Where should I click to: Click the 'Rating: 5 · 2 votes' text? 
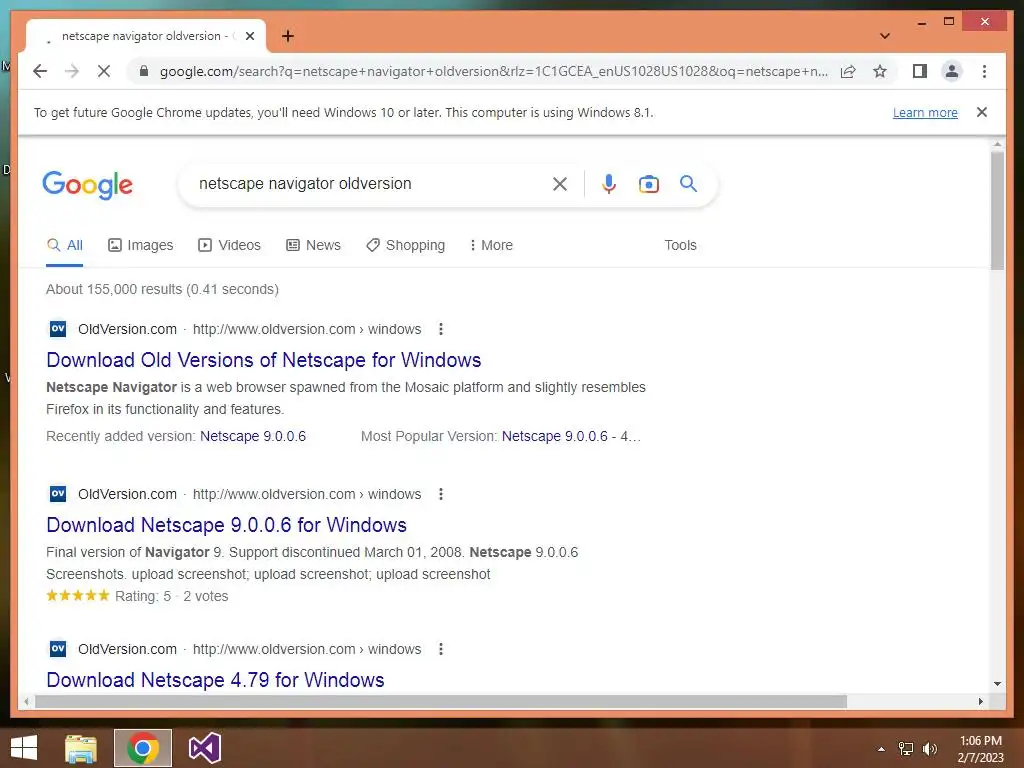pos(171,596)
